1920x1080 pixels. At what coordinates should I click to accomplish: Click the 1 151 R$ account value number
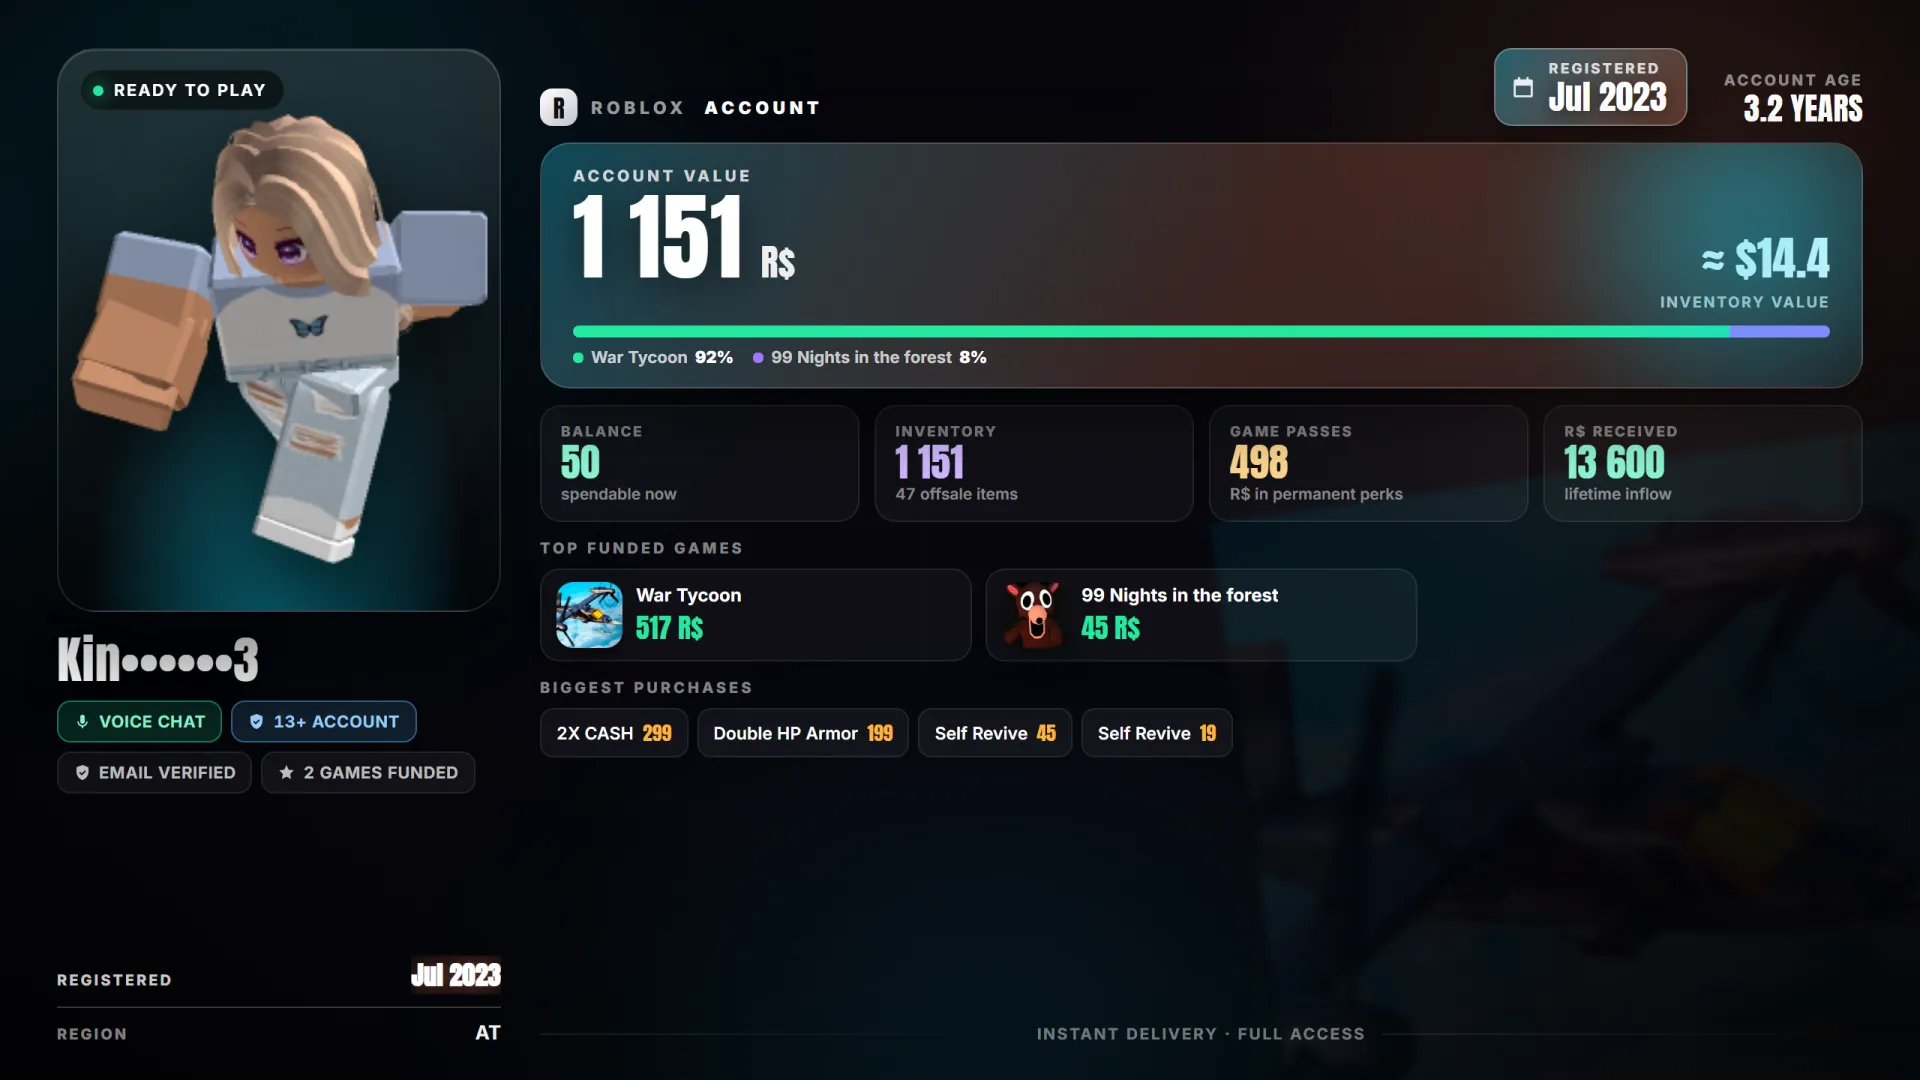coord(684,237)
